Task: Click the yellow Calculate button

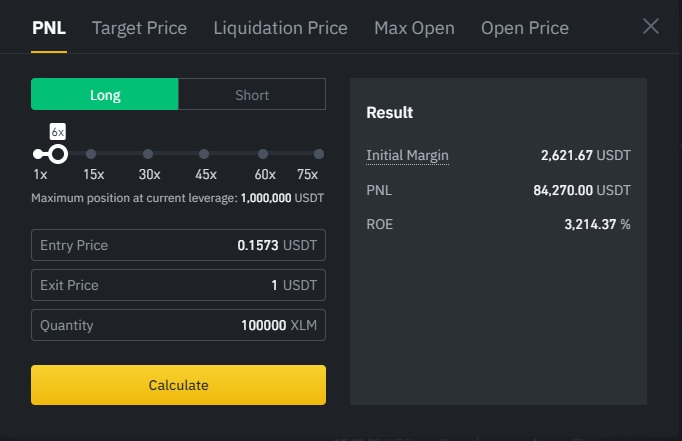Action: tap(178, 385)
